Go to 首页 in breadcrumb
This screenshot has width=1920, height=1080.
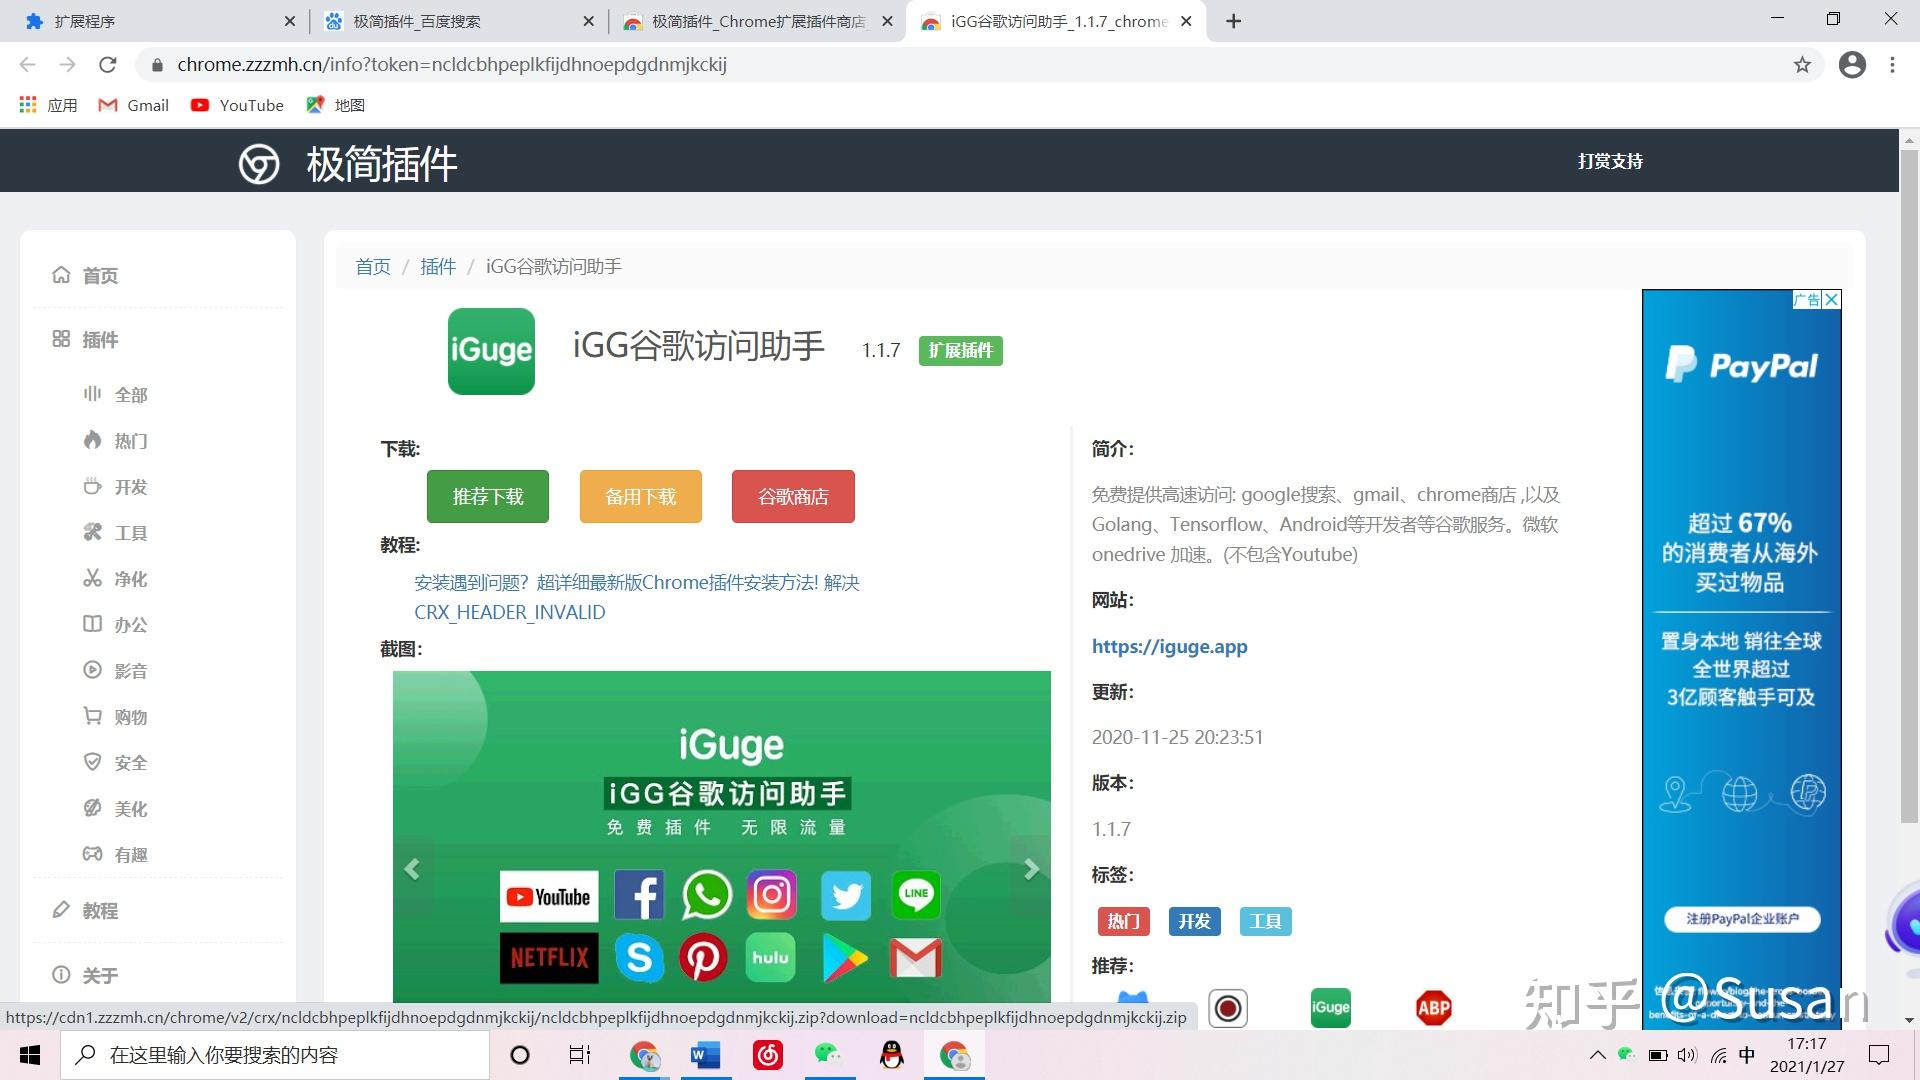[x=373, y=266]
